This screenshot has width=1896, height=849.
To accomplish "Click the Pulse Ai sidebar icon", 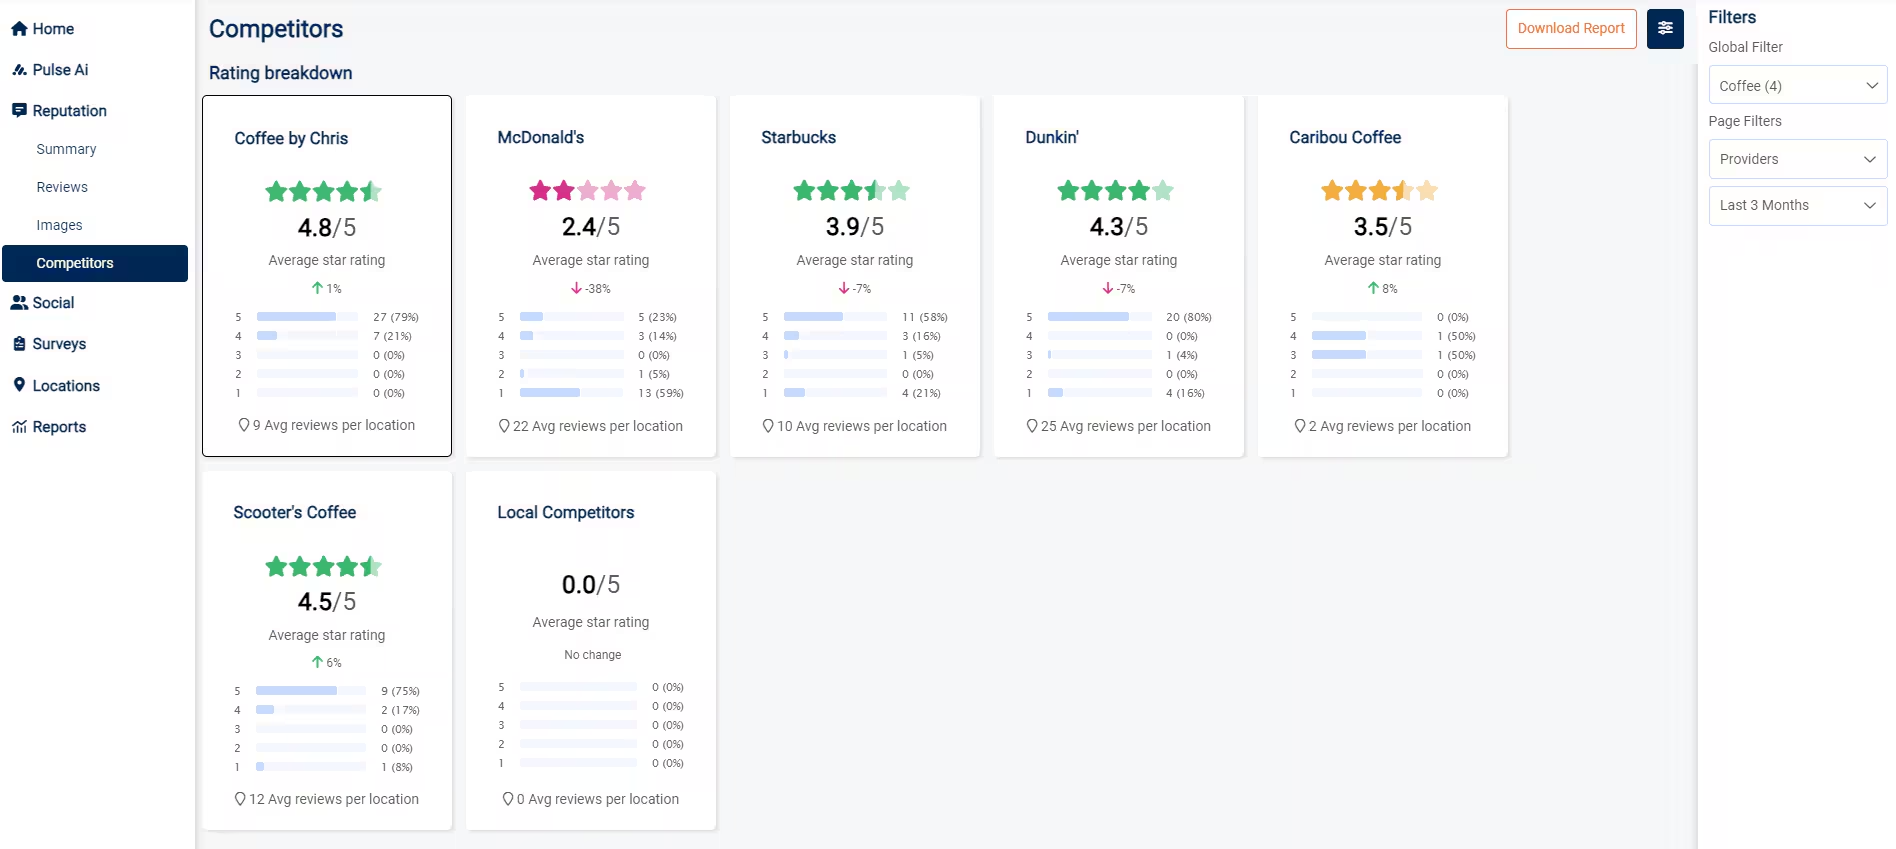I will tap(19, 70).
